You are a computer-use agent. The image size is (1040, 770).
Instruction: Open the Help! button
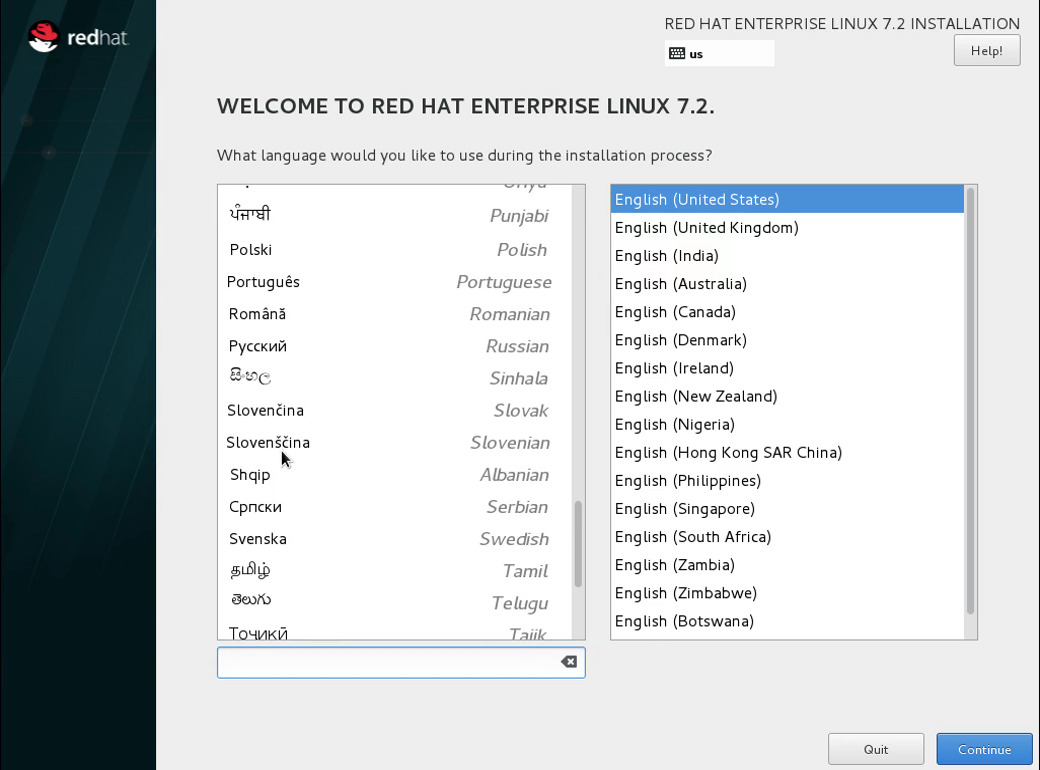click(x=986, y=50)
